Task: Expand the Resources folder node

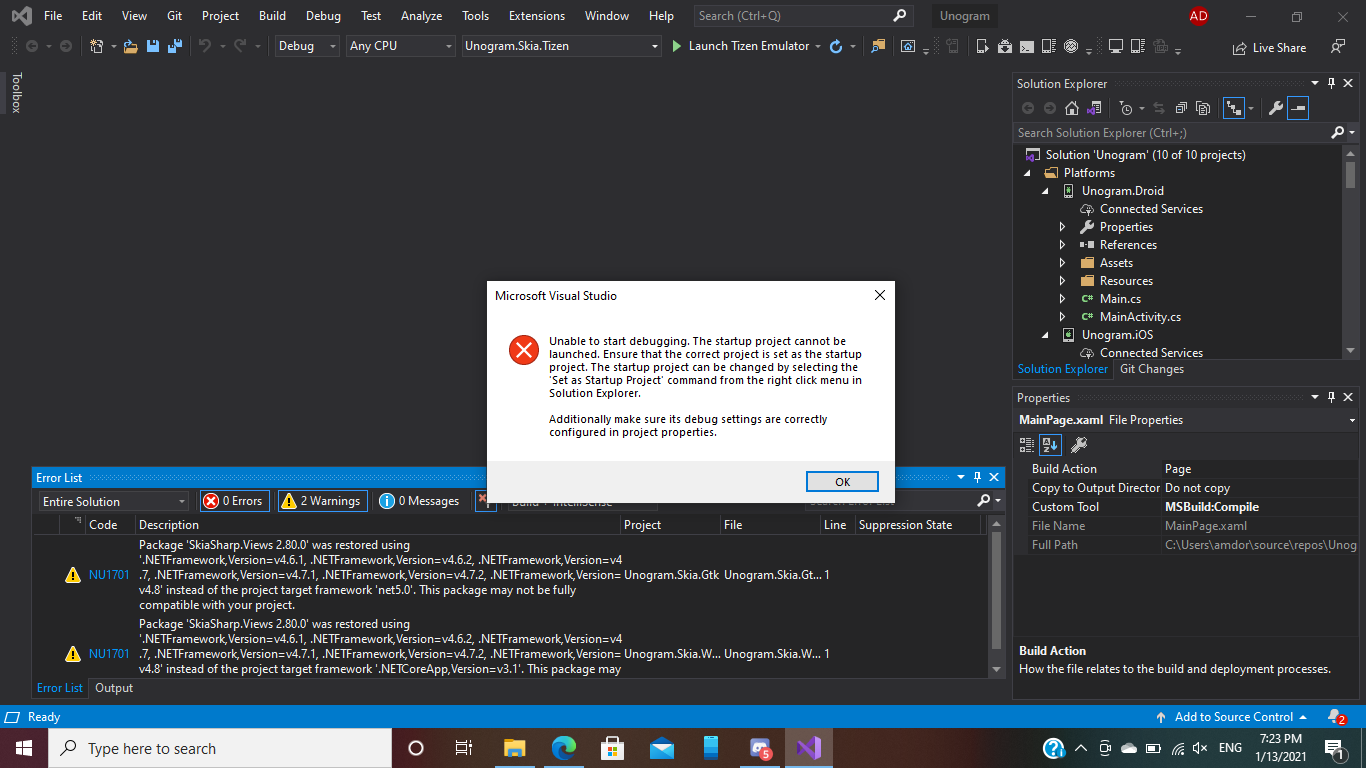Action: pos(1063,281)
